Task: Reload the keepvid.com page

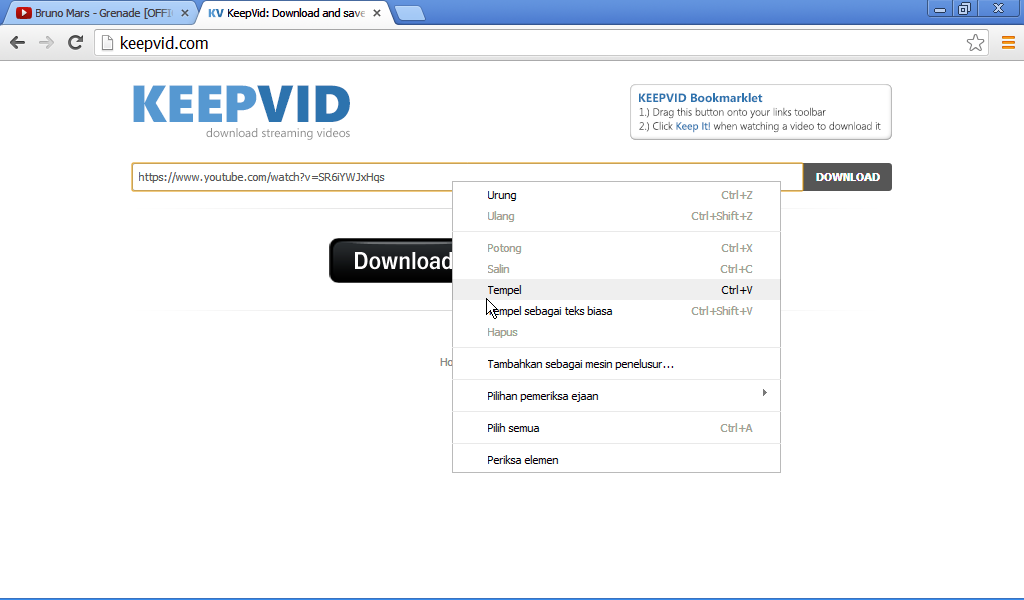Action: pos(76,43)
